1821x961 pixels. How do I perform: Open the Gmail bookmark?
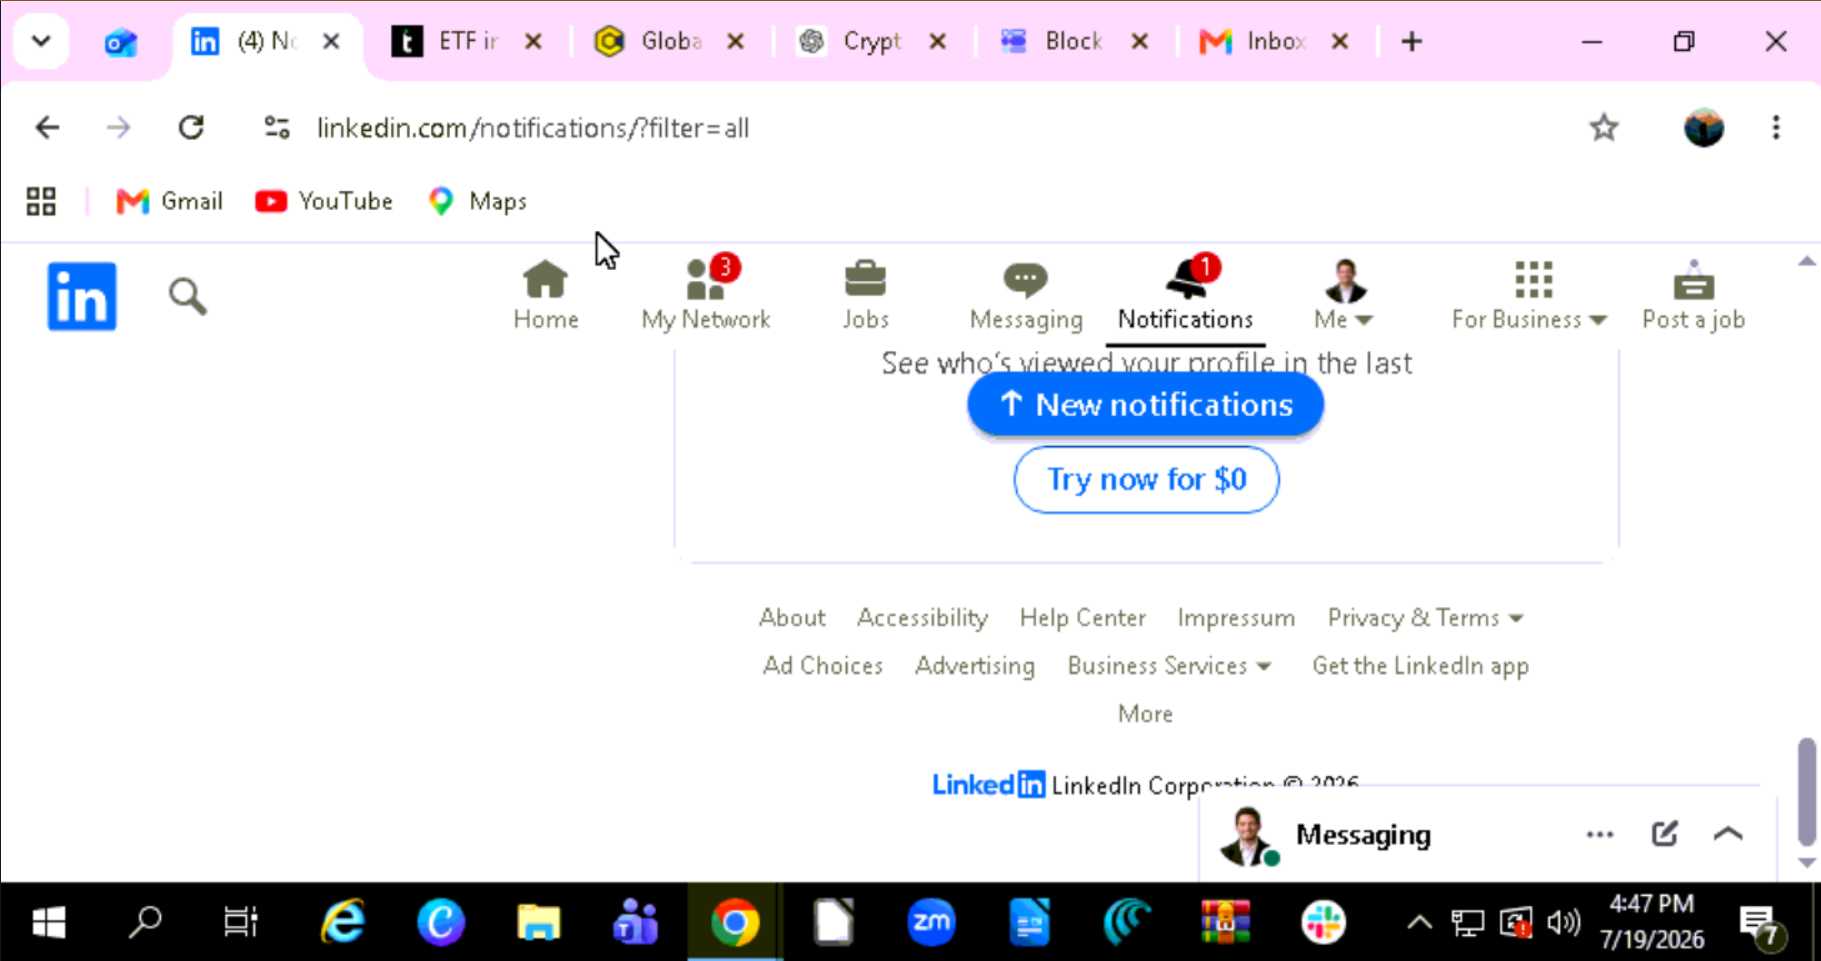point(169,202)
